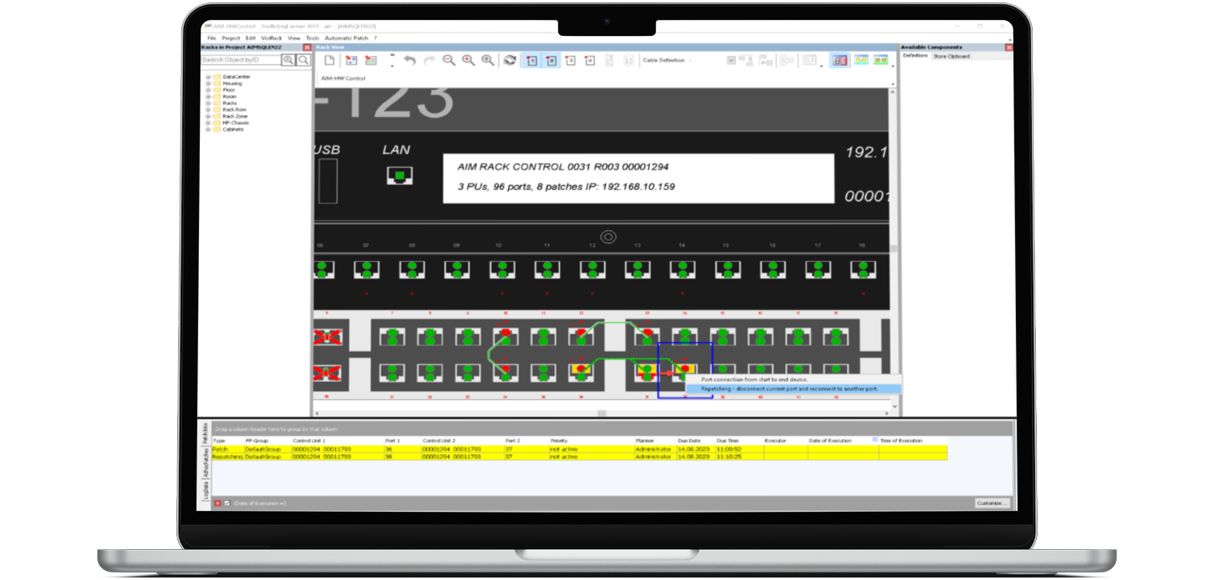Search object by ID with first magnifier
Viewport: 1214px width, 580px height.
click(288, 60)
